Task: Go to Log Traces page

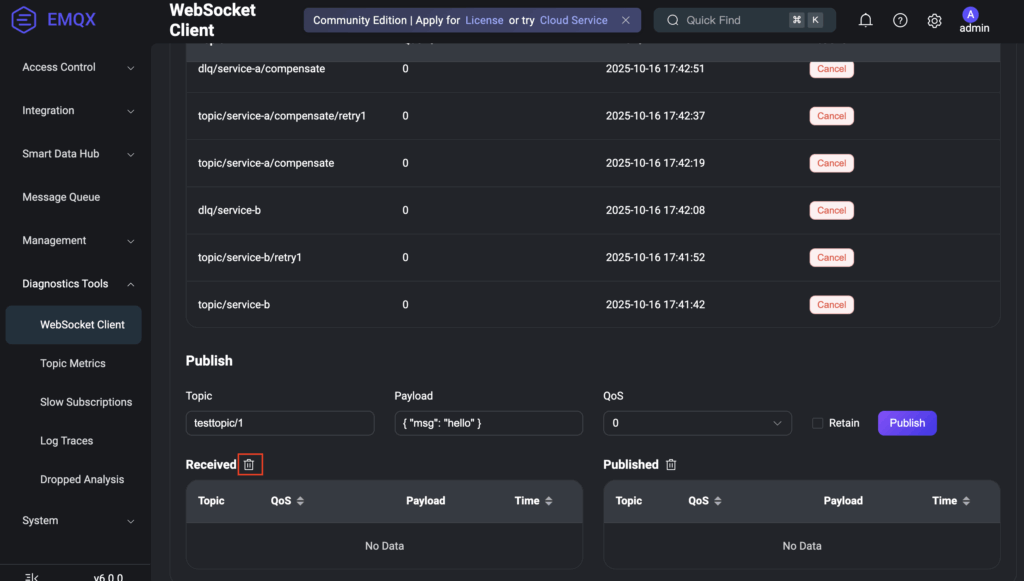Action: [66, 441]
